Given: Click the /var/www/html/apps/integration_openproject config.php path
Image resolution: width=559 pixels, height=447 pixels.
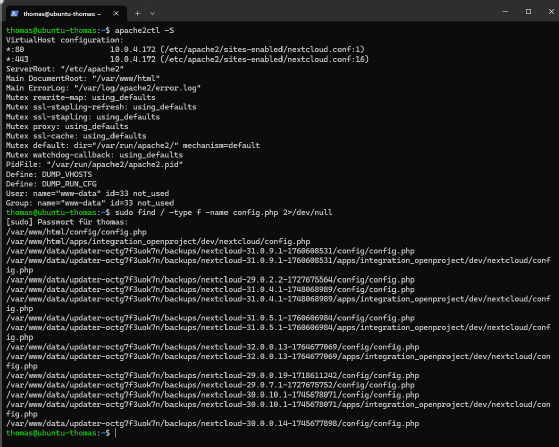Looking at the screenshot, I should pos(158,242).
